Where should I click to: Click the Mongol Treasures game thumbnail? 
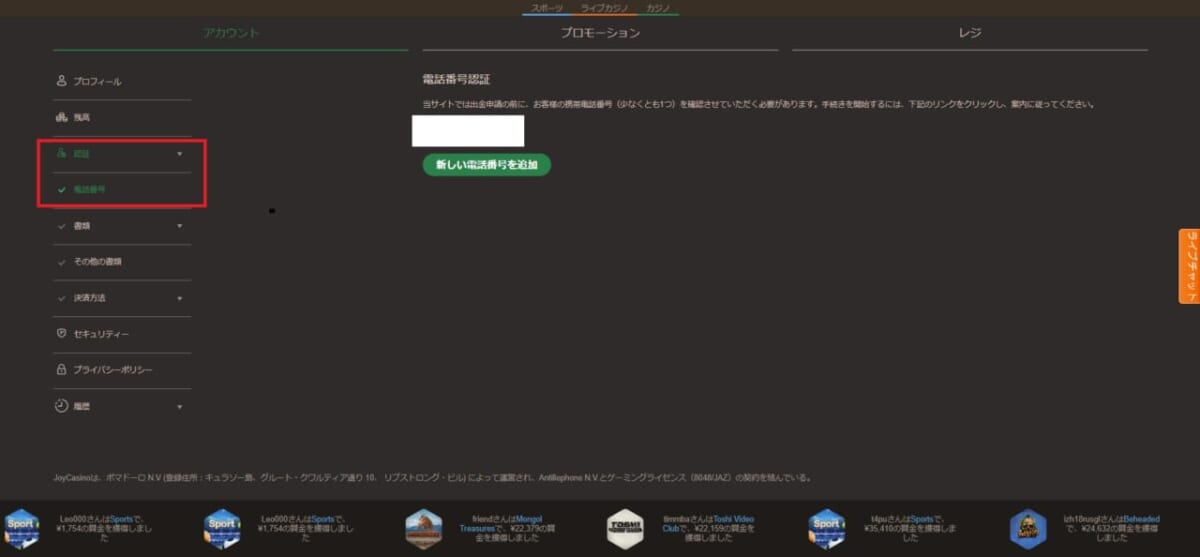[x=424, y=529]
